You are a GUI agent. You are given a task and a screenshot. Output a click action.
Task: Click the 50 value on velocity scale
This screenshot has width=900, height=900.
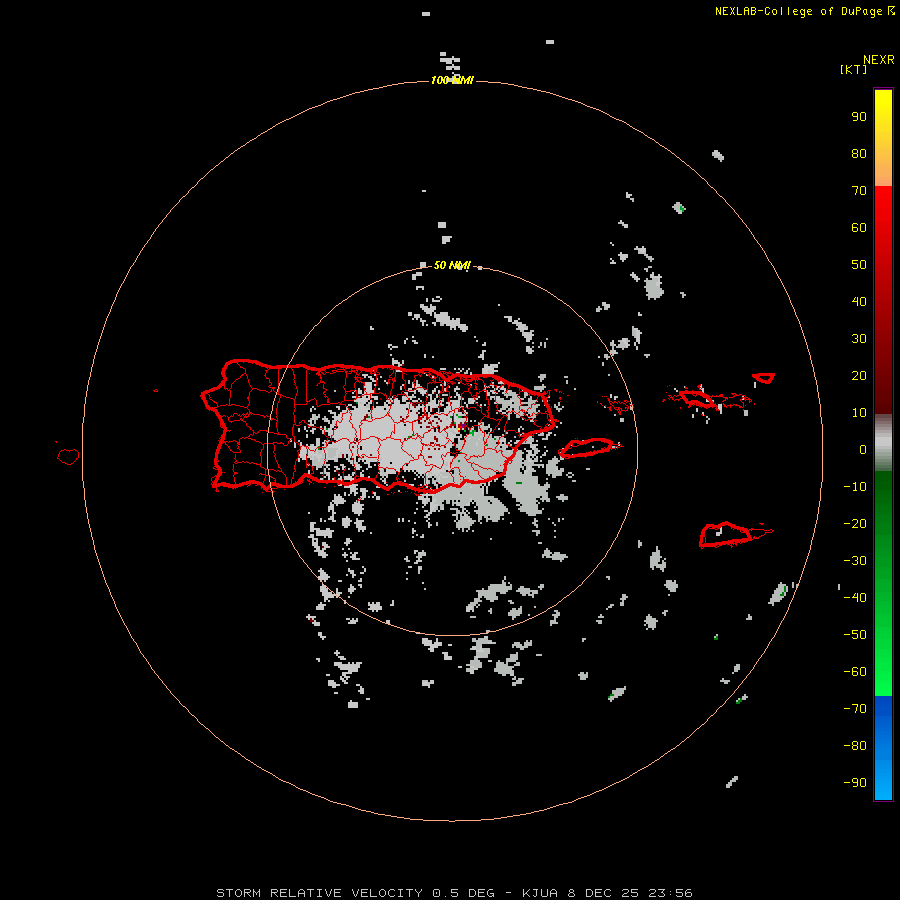click(x=859, y=265)
